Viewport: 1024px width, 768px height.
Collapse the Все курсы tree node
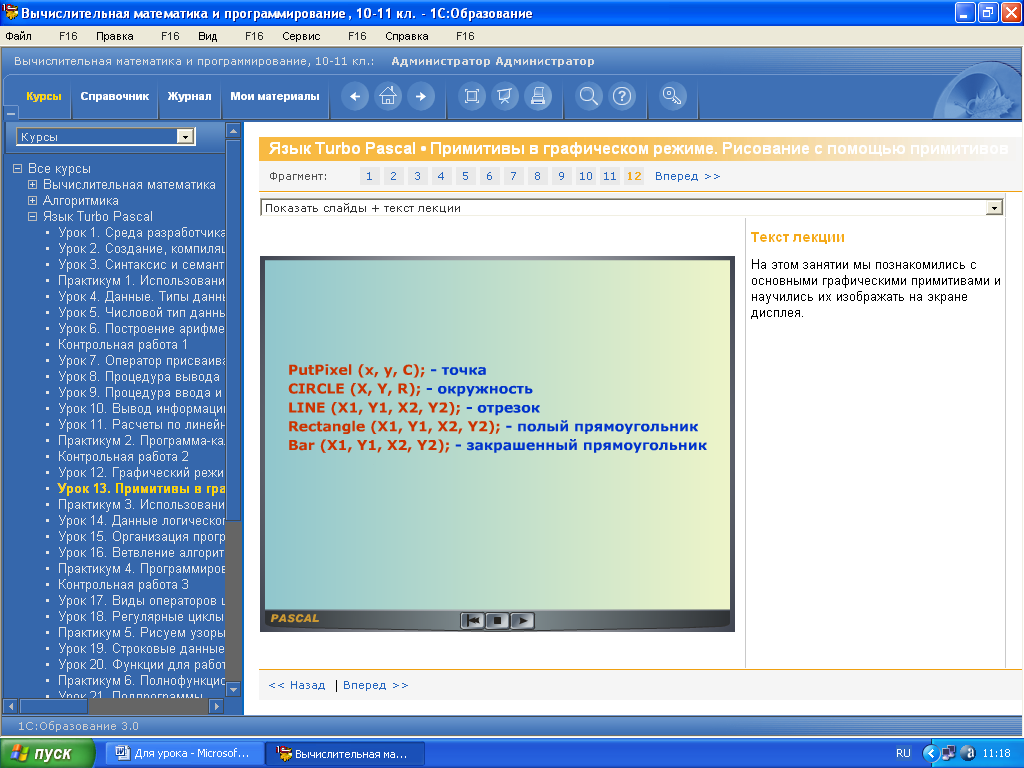pos(18,168)
